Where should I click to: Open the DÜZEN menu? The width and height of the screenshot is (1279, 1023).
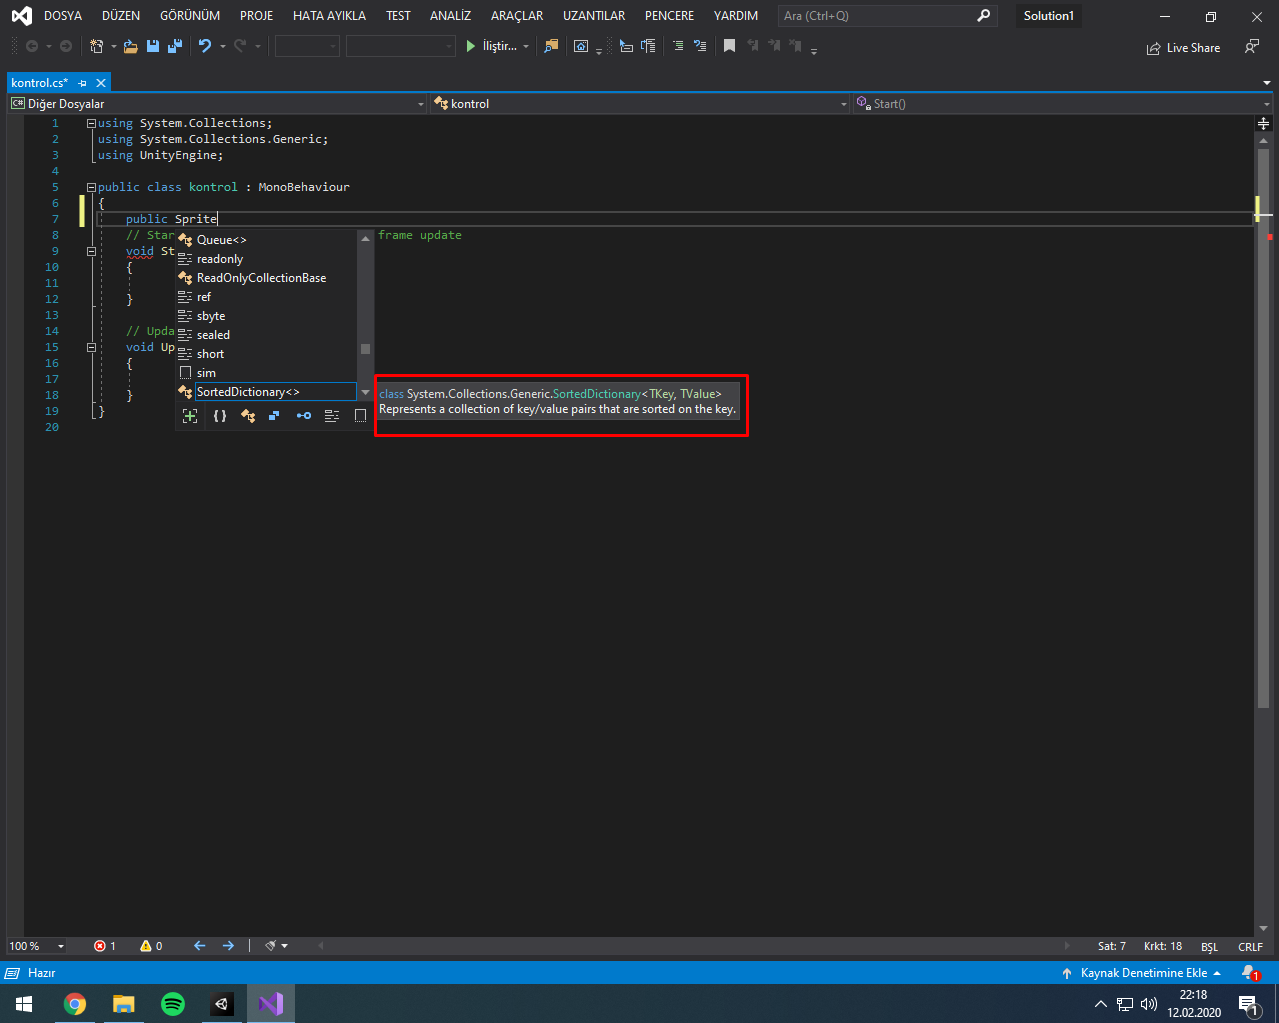[121, 16]
